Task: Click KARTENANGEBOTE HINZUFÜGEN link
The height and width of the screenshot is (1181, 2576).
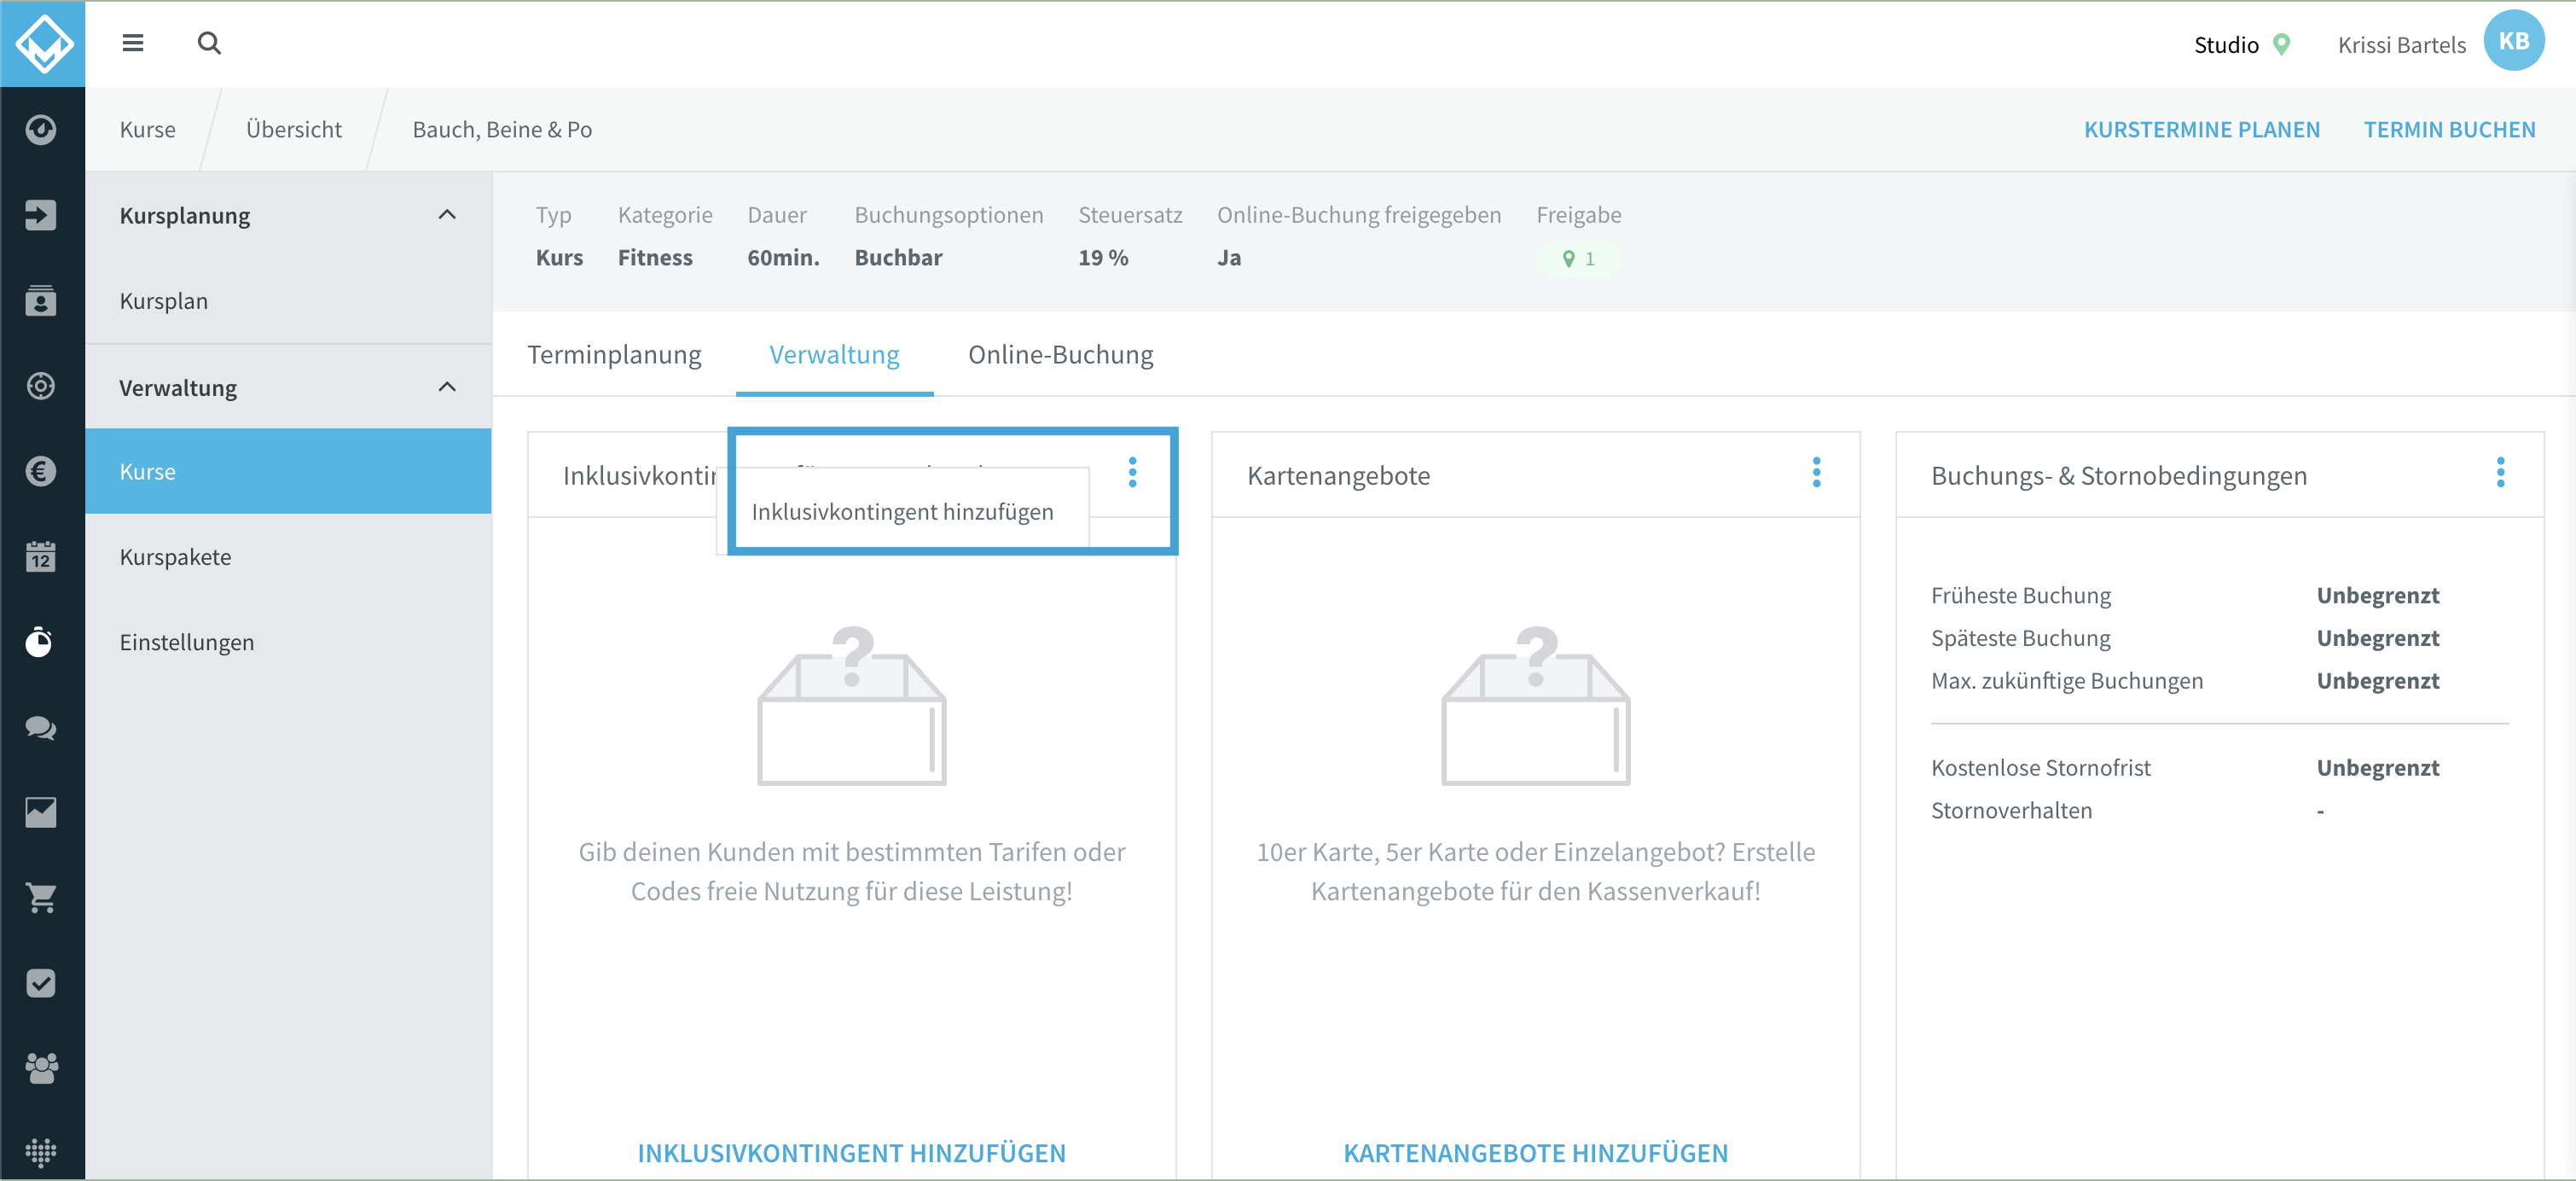Action: tap(1536, 1153)
